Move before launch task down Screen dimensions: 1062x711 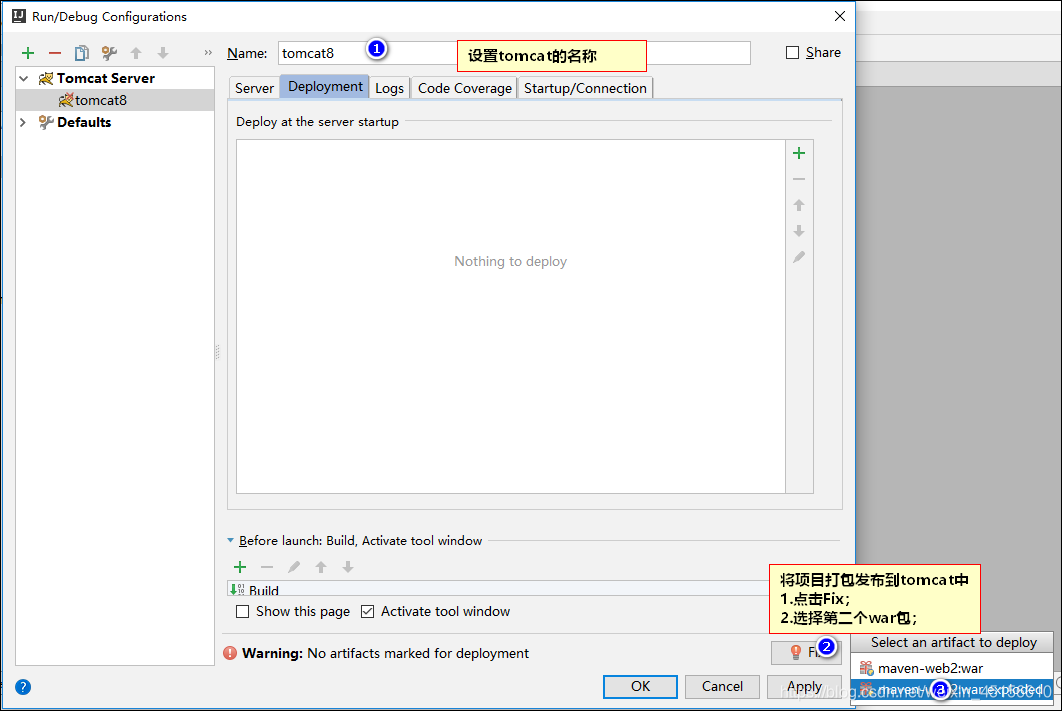[347, 567]
